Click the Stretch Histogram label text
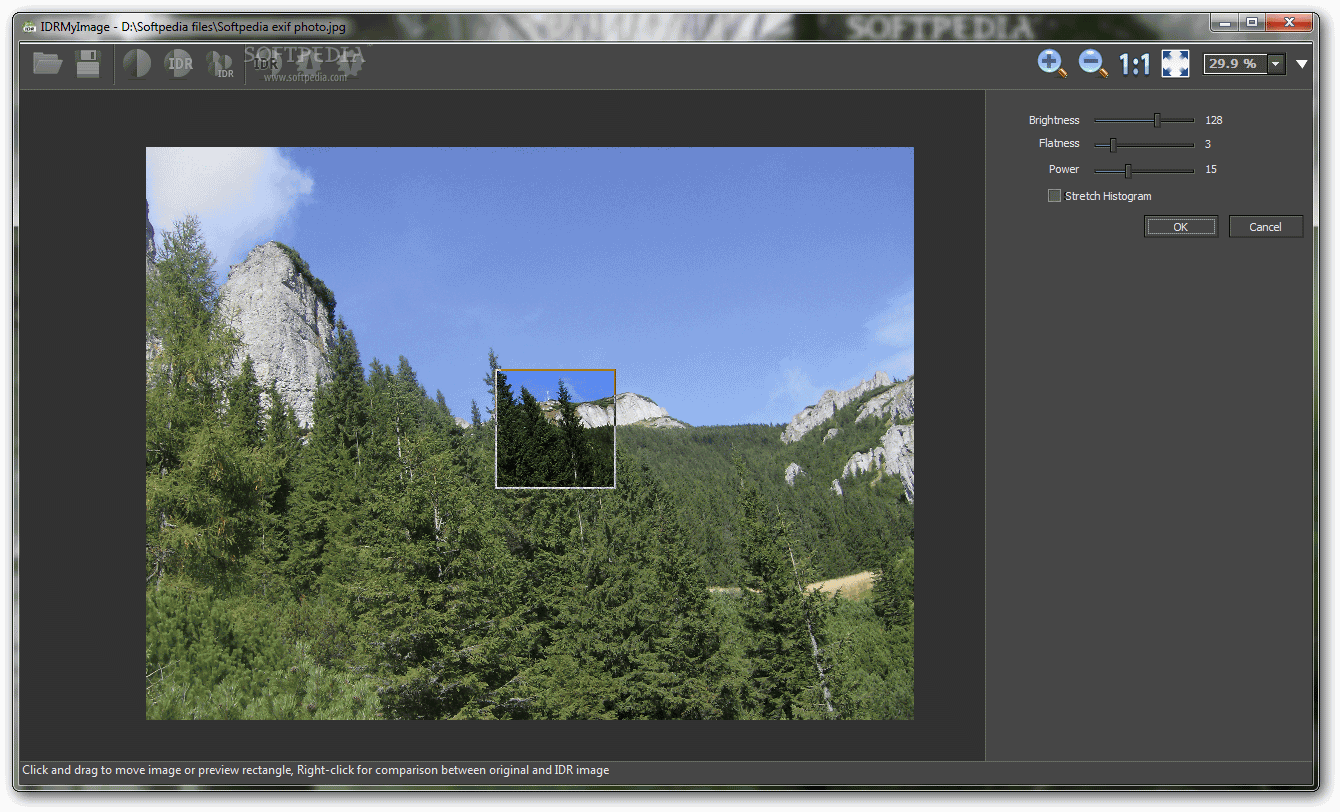The width and height of the screenshot is (1340, 812). [1108, 196]
